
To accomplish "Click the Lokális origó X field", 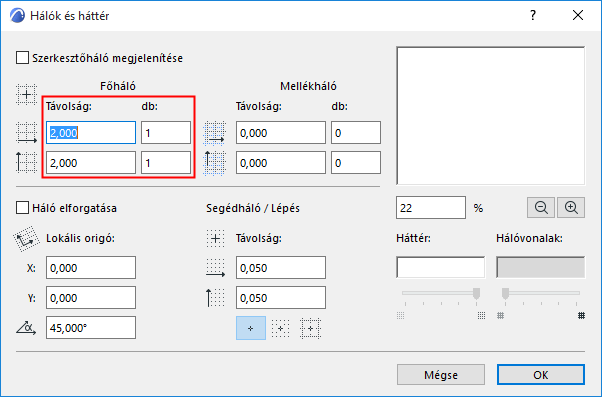I will (x=91, y=268).
